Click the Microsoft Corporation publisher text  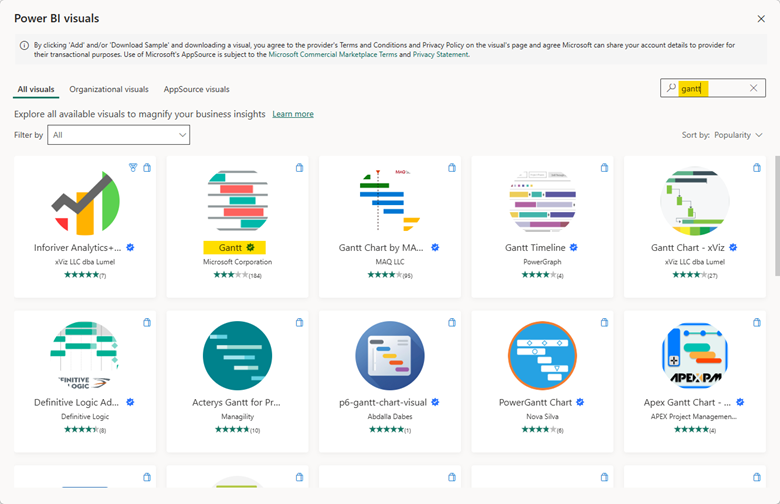tap(237, 262)
